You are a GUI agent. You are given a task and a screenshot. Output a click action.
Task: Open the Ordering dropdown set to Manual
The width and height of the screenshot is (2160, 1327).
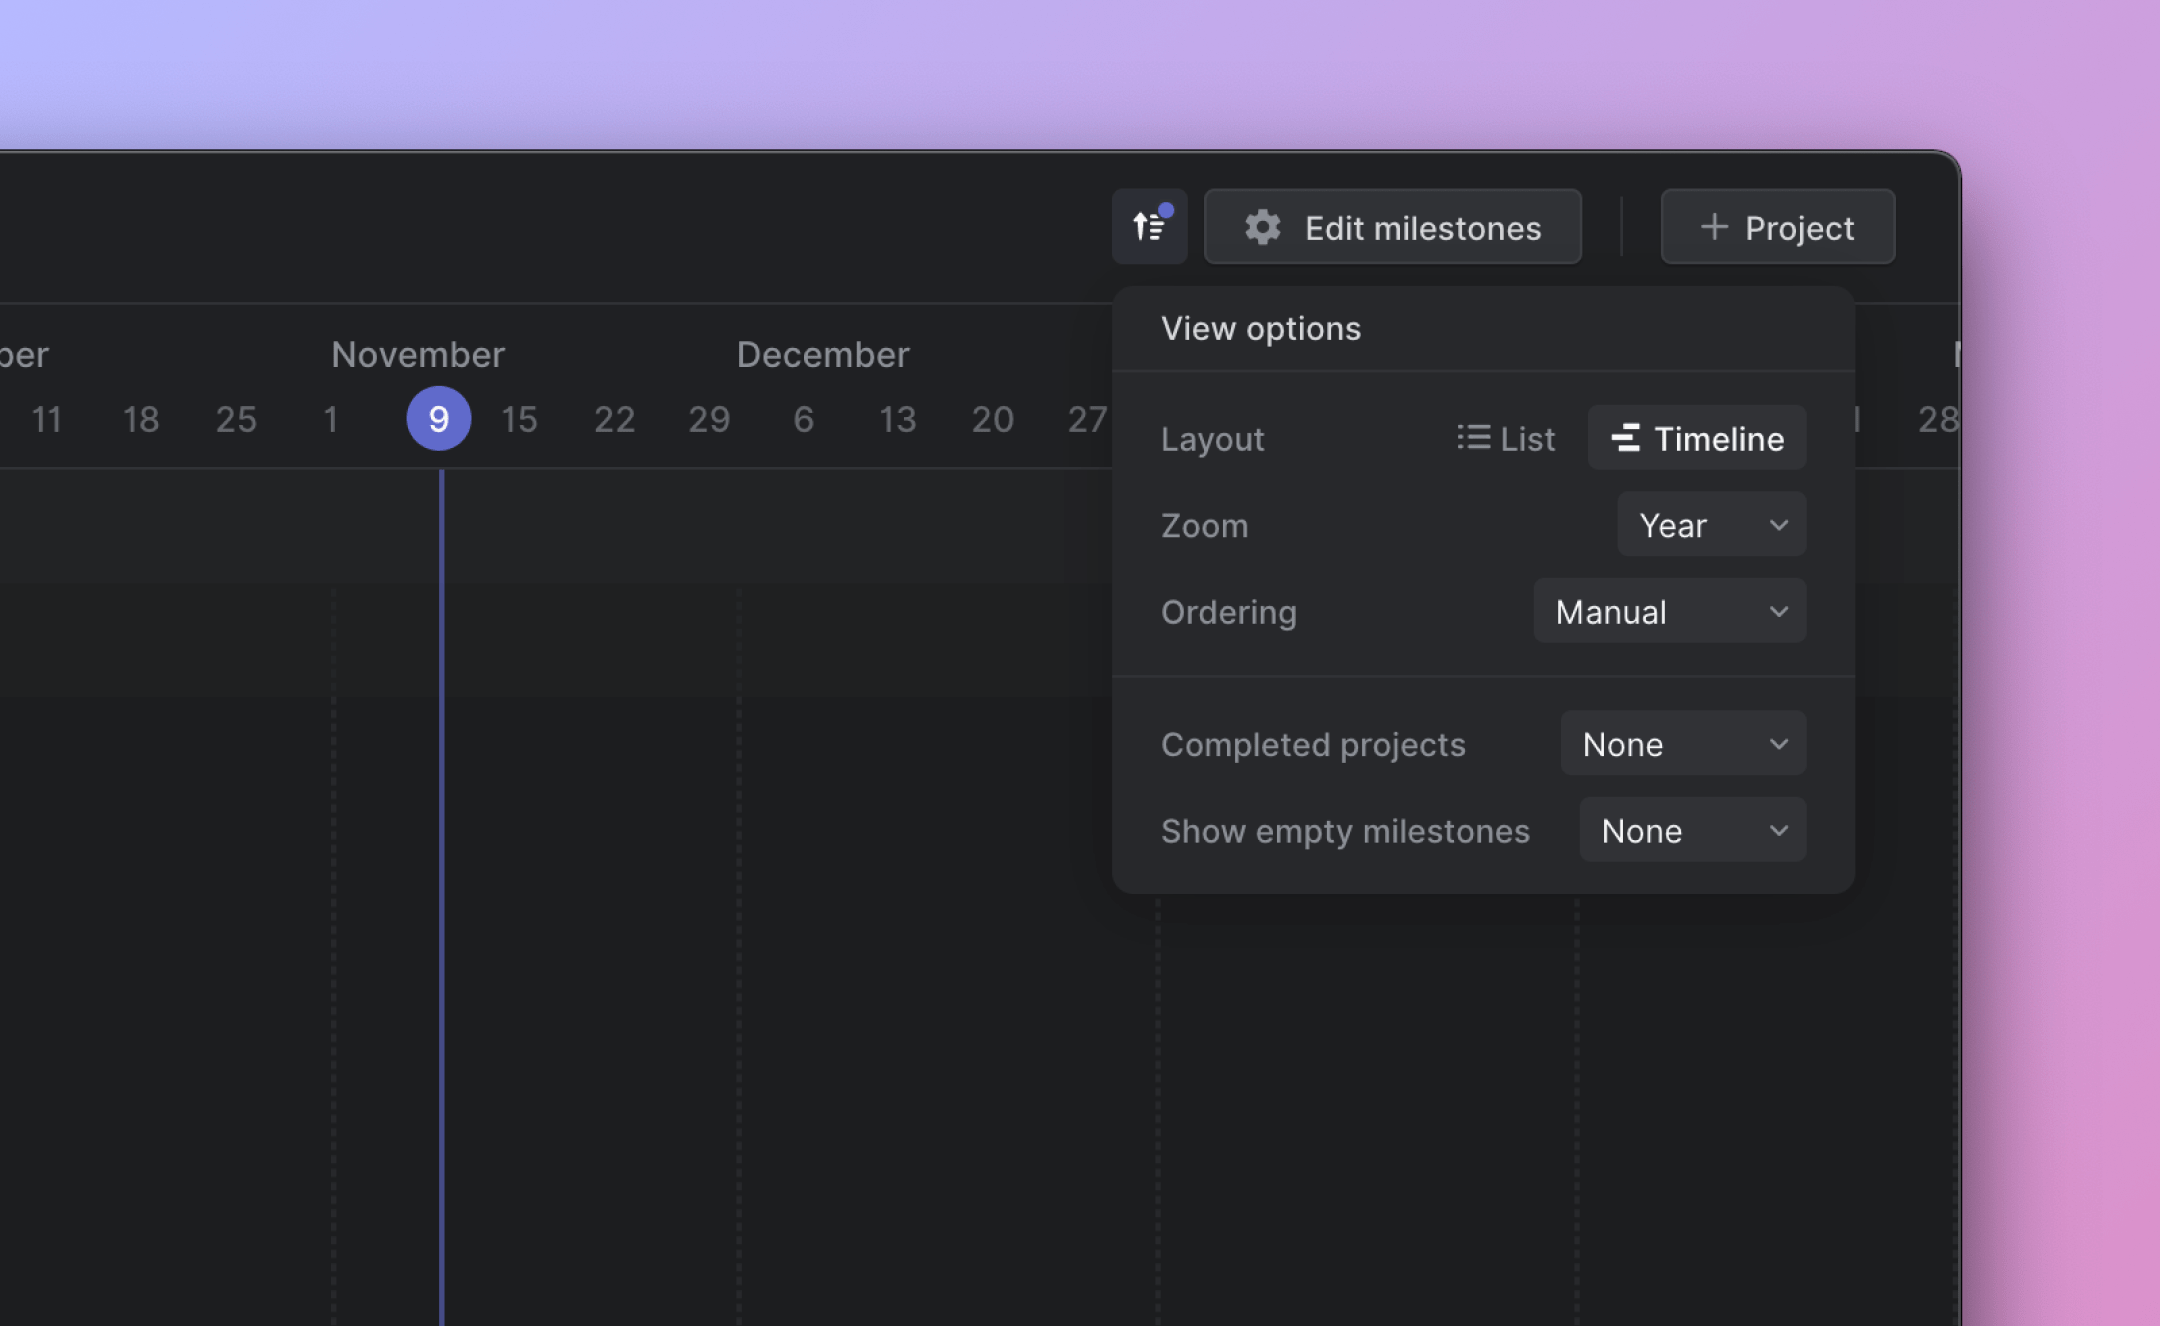1669,611
